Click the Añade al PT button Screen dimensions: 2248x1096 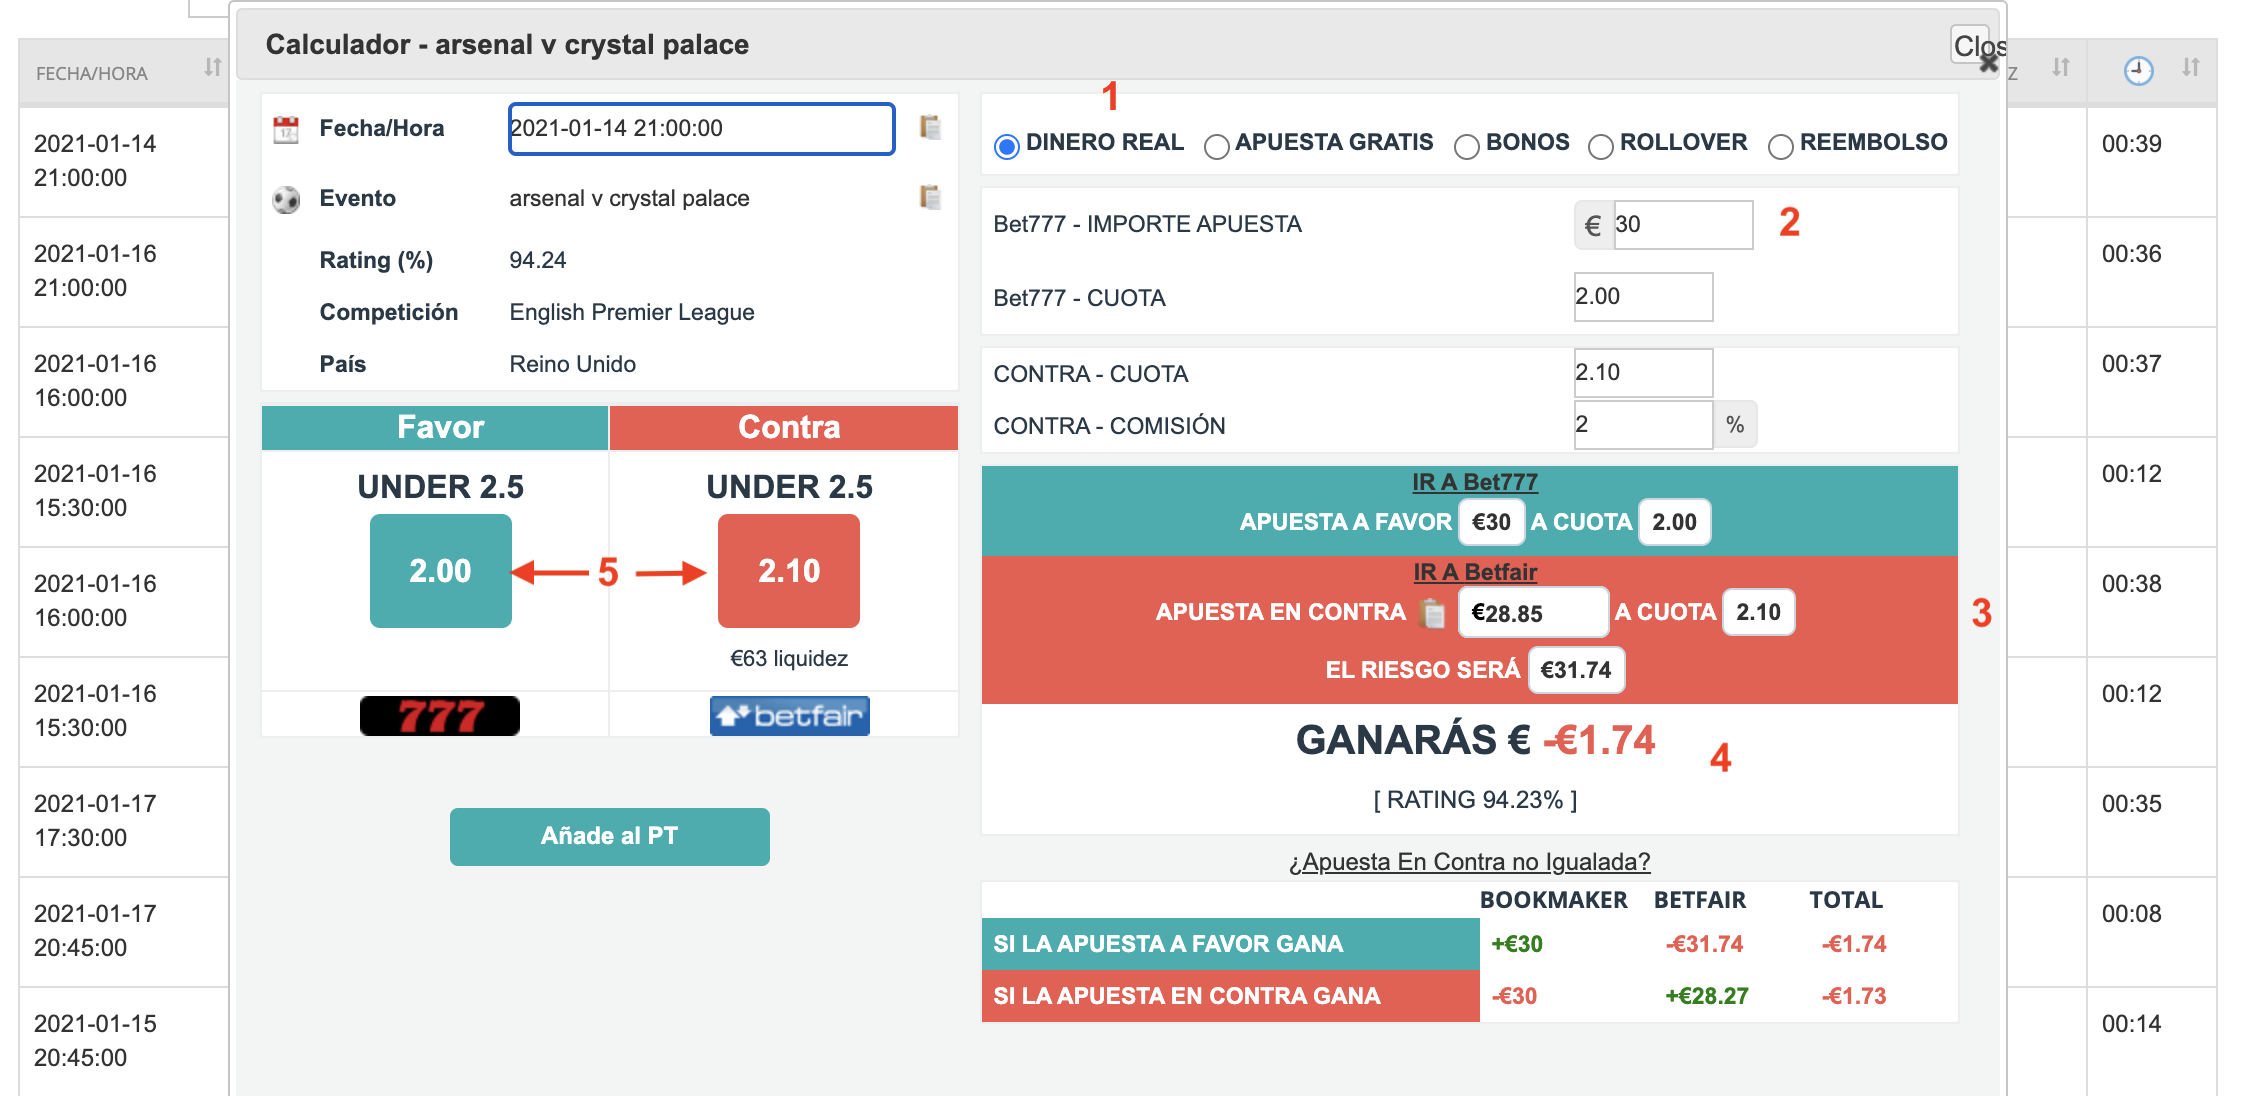[x=610, y=837]
